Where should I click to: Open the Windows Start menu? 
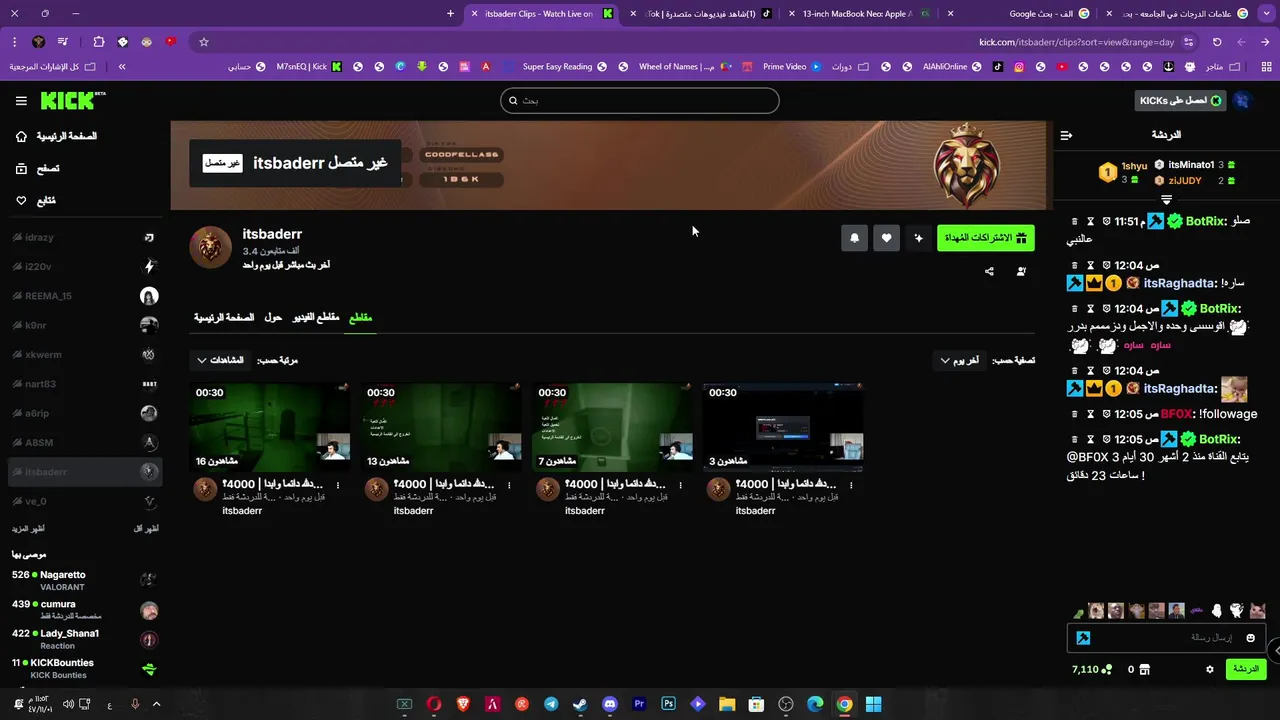click(x=873, y=704)
